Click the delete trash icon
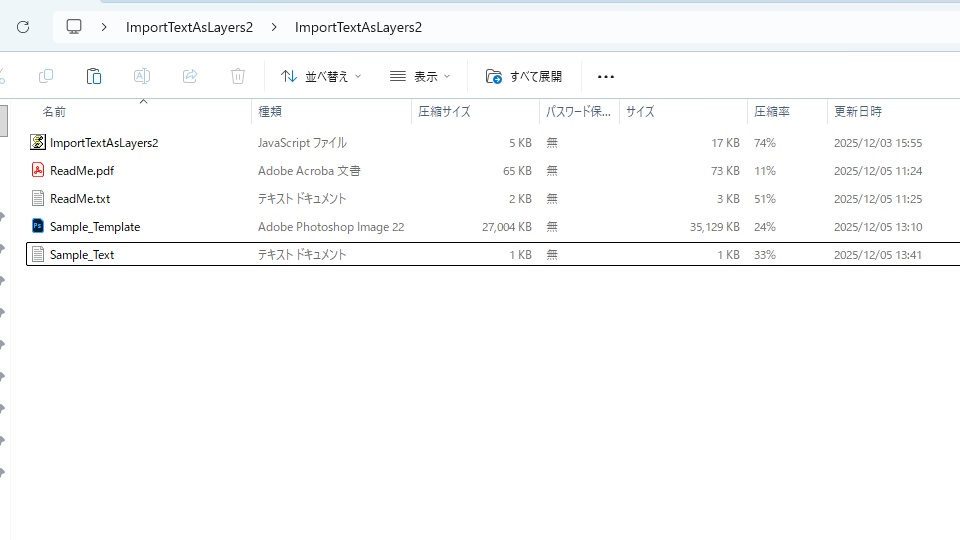 238,76
